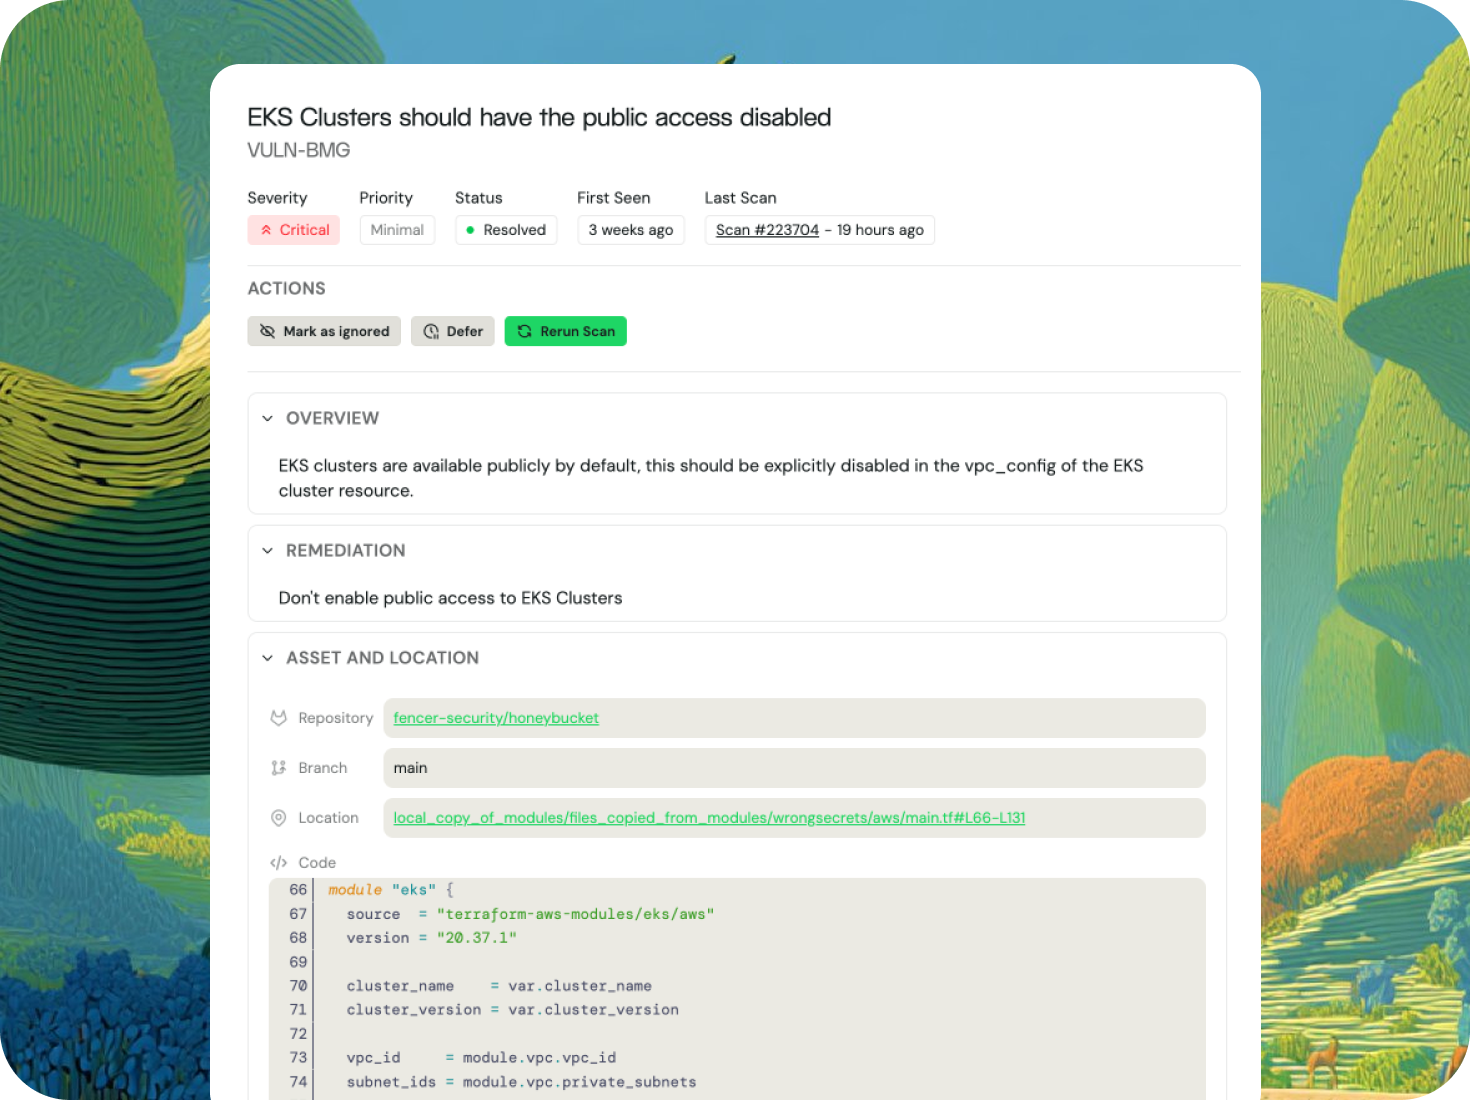Click the Priority label
Viewport: 1470px width, 1100px height.
[x=386, y=198]
